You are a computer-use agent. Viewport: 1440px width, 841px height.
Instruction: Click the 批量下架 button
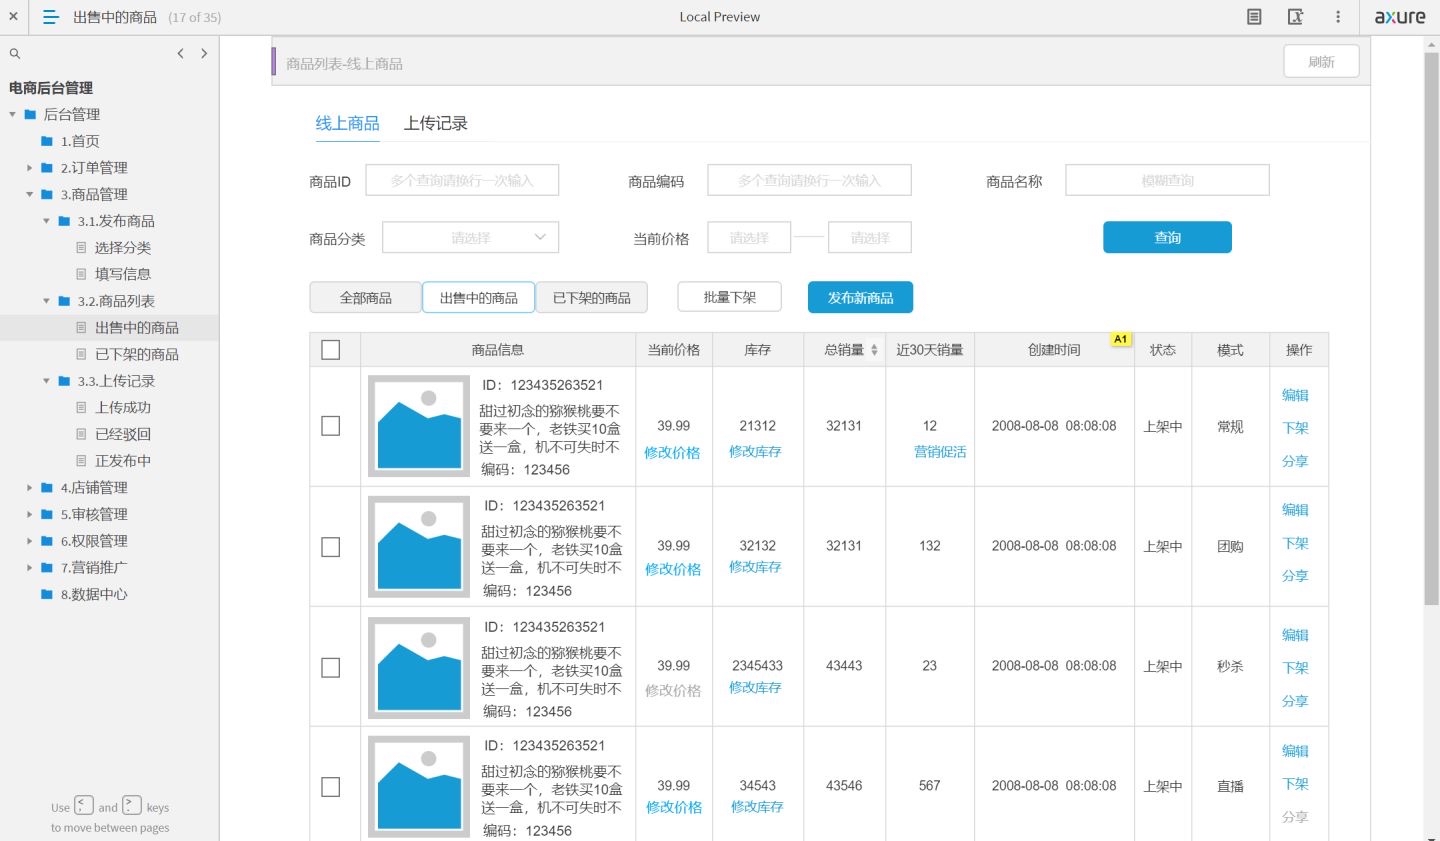coord(729,297)
